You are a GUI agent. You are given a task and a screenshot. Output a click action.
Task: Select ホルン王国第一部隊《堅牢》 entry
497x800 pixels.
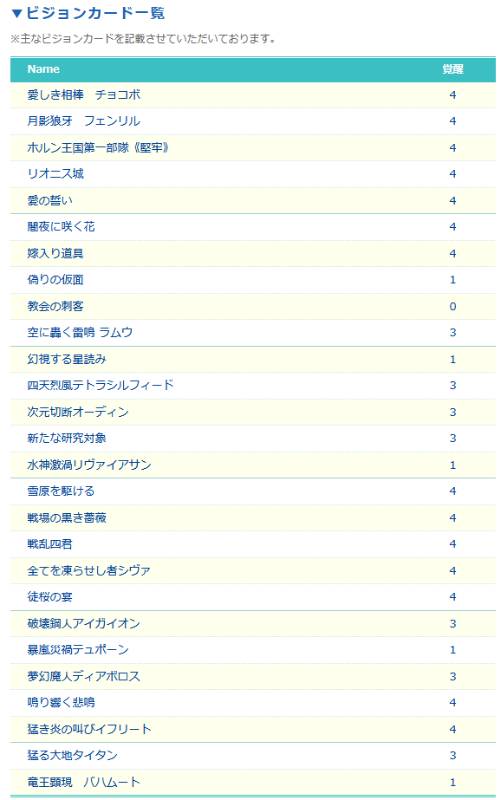coord(98,148)
